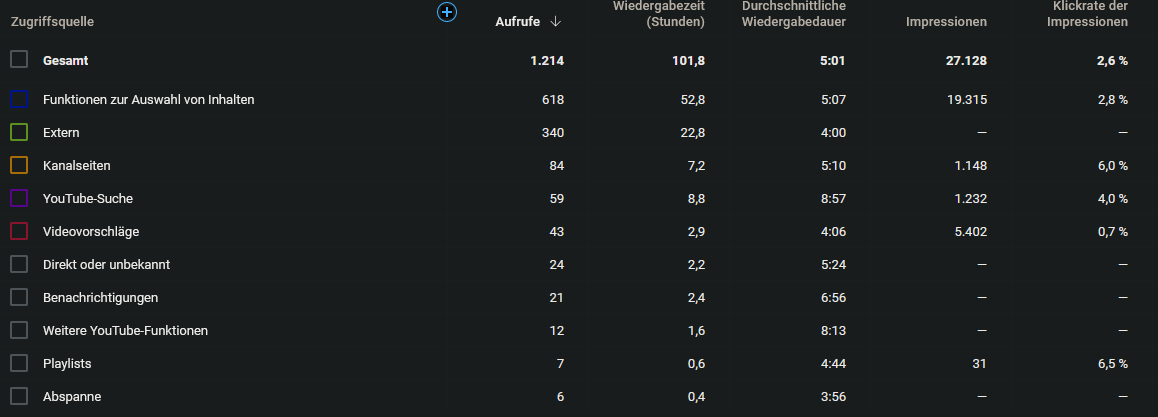The image size is (1158, 417).
Task: Toggle the purple YouTube-Suche checkbox
Action: pos(19,198)
